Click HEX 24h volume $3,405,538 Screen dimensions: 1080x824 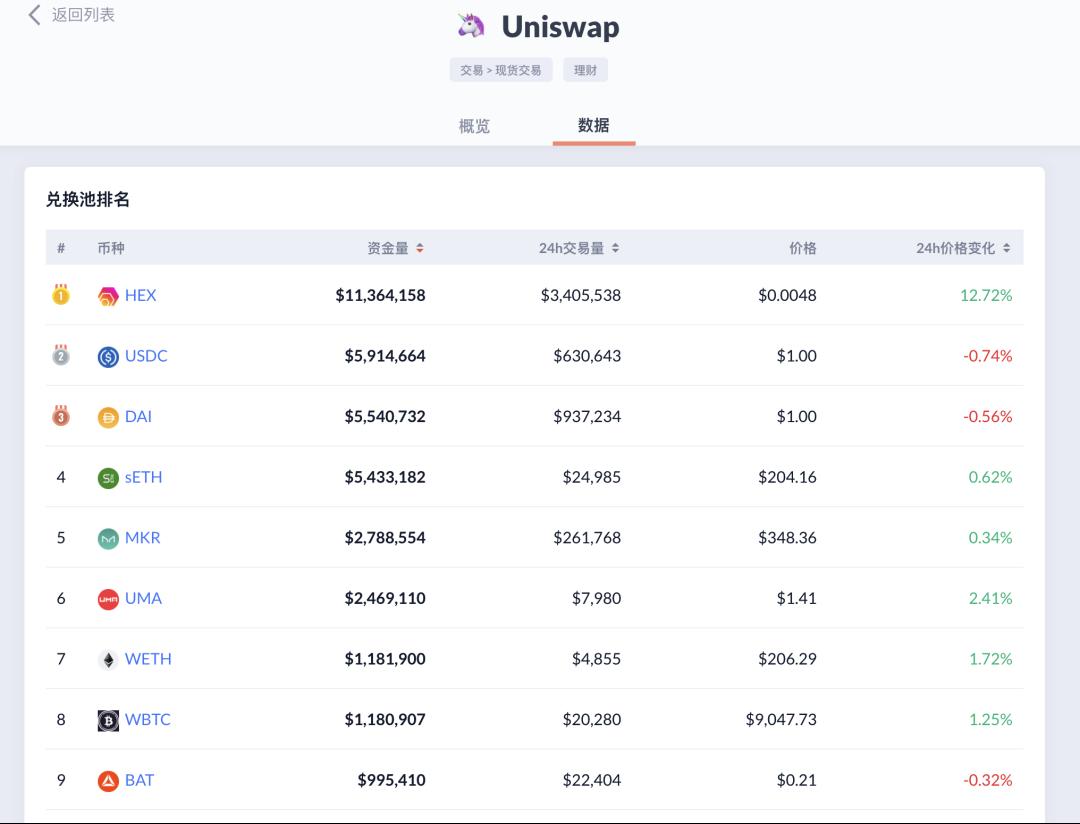(x=581, y=295)
